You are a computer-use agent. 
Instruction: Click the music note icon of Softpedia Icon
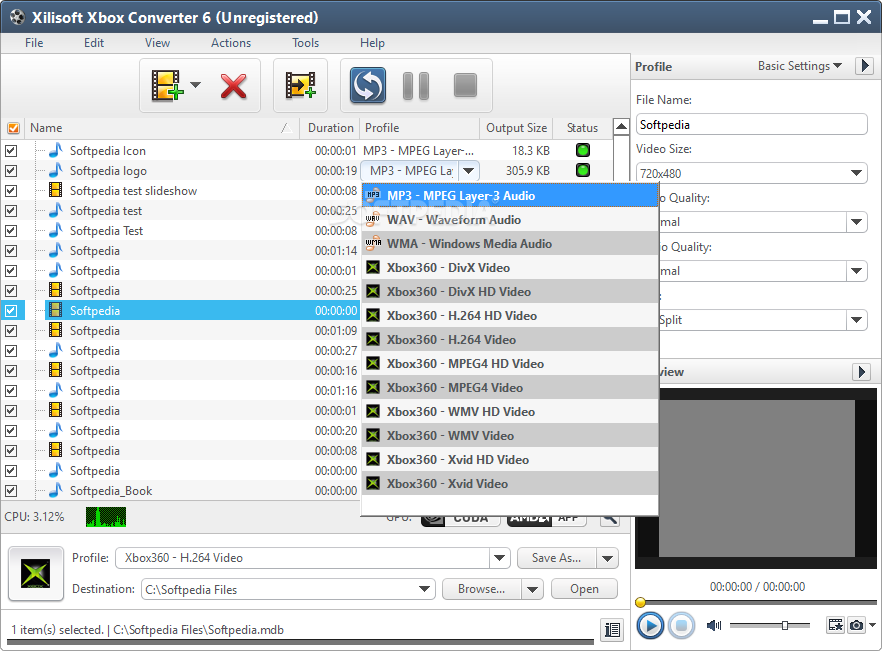[55, 150]
